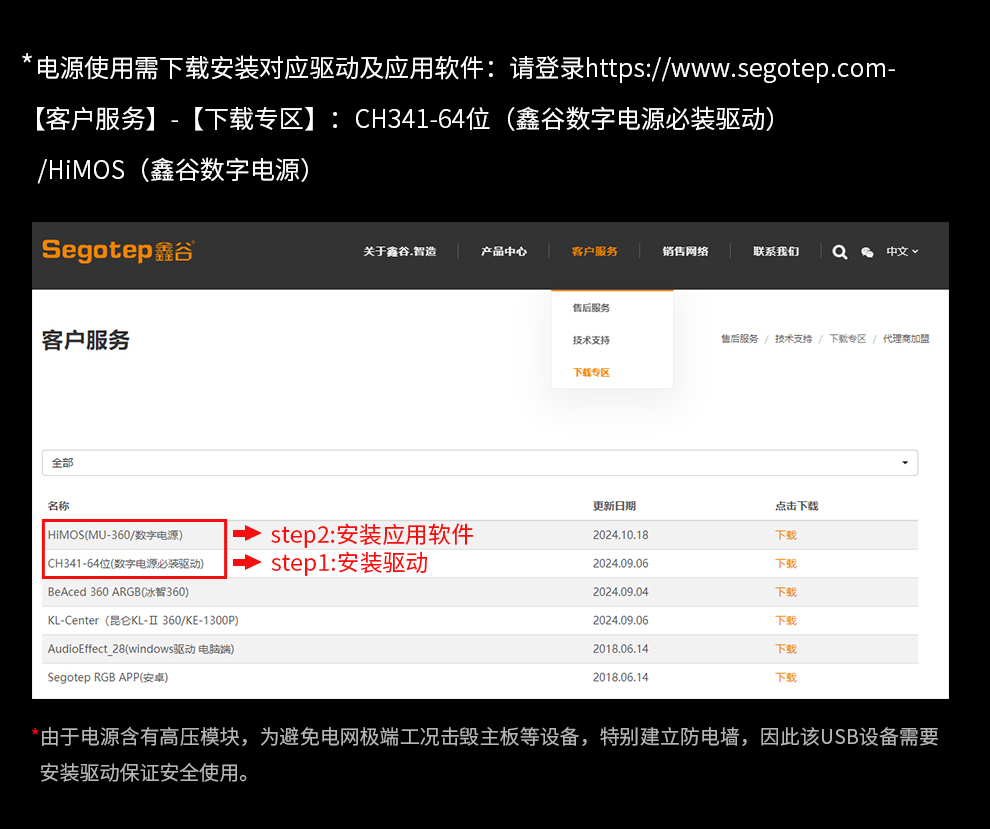Download HiMOS (MU-360/数字电源) software
This screenshot has height=829, width=990.
point(786,535)
